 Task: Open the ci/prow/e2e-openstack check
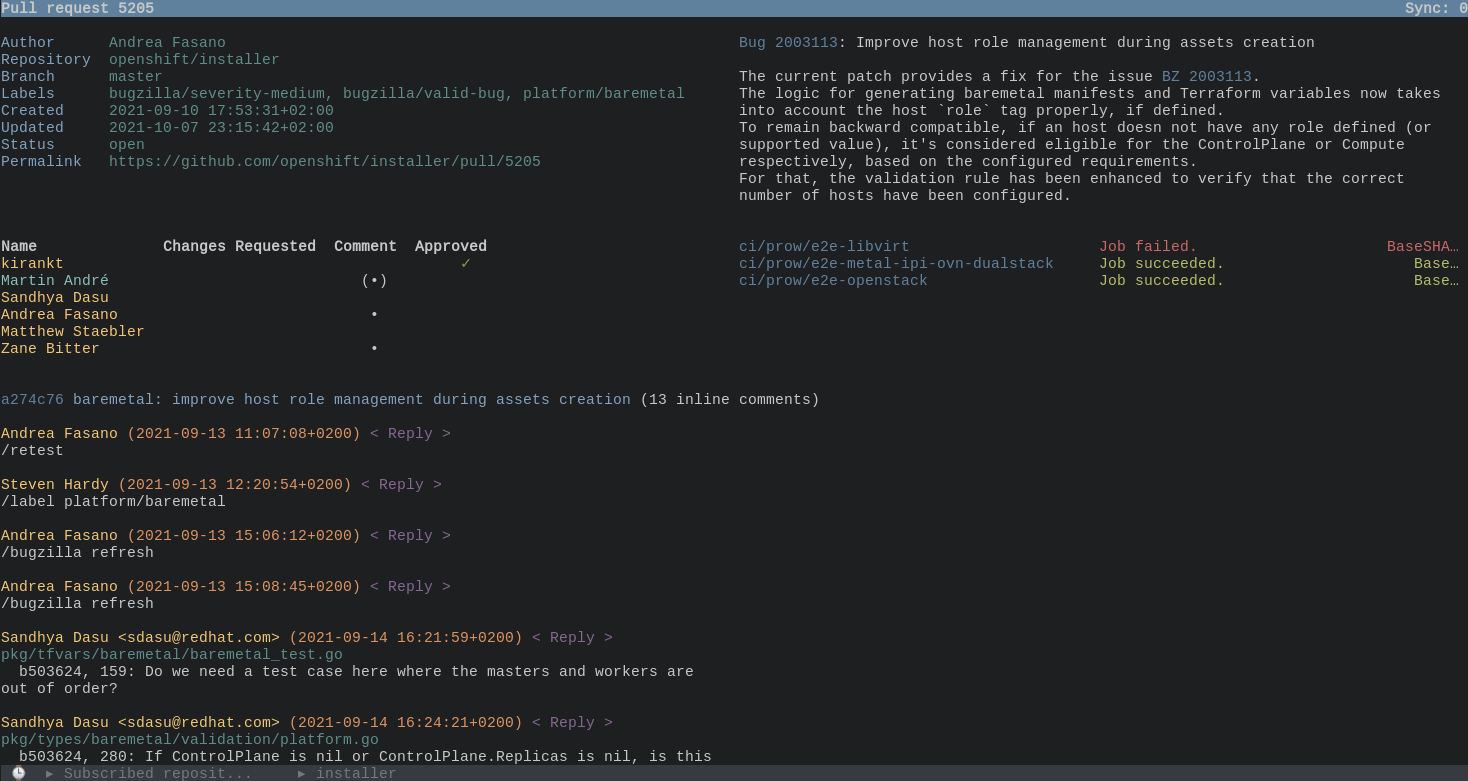833,281
